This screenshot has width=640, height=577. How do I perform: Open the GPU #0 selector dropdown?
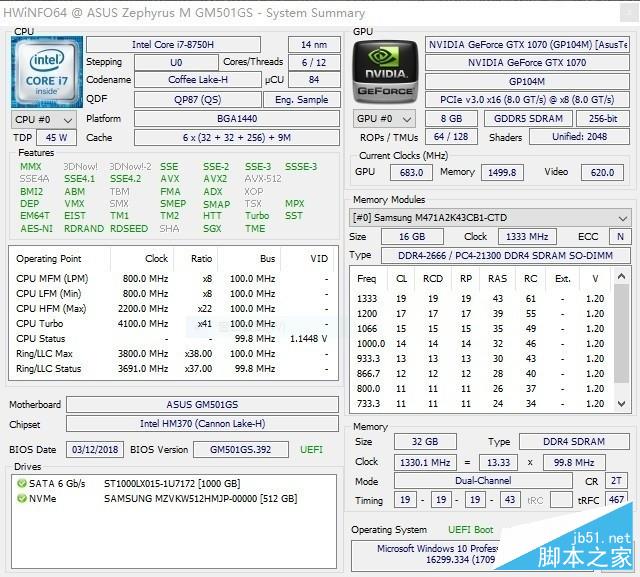coord(384,119)
